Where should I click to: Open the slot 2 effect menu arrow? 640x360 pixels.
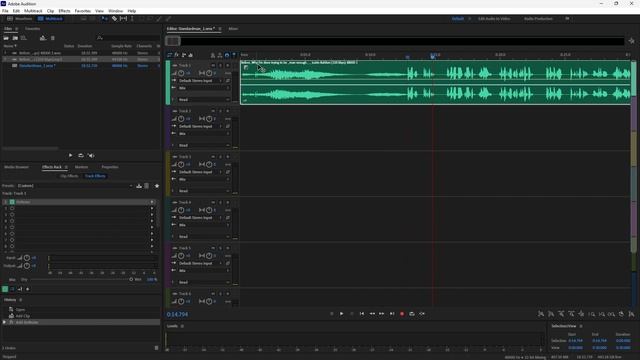(x=152, y=208)
